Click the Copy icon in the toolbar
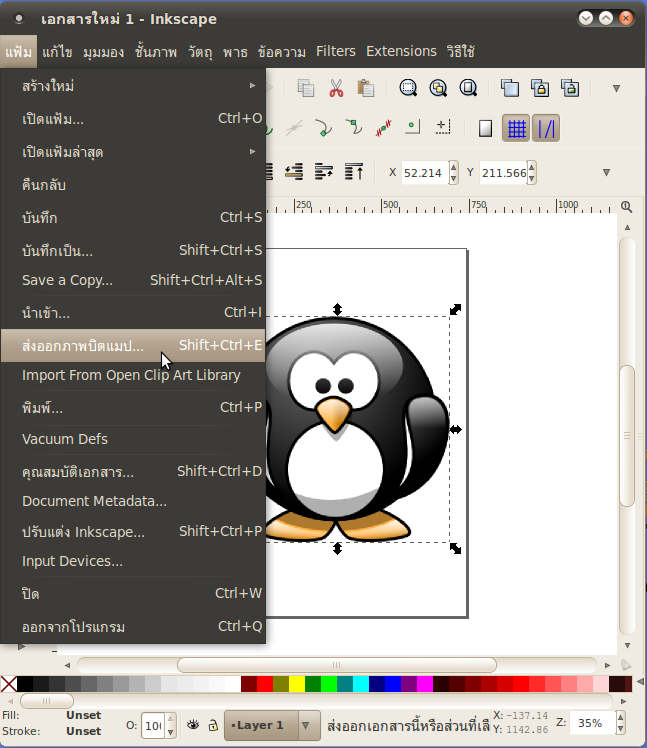This screenshot has height=748, width=647. click(x=305, y=88)
